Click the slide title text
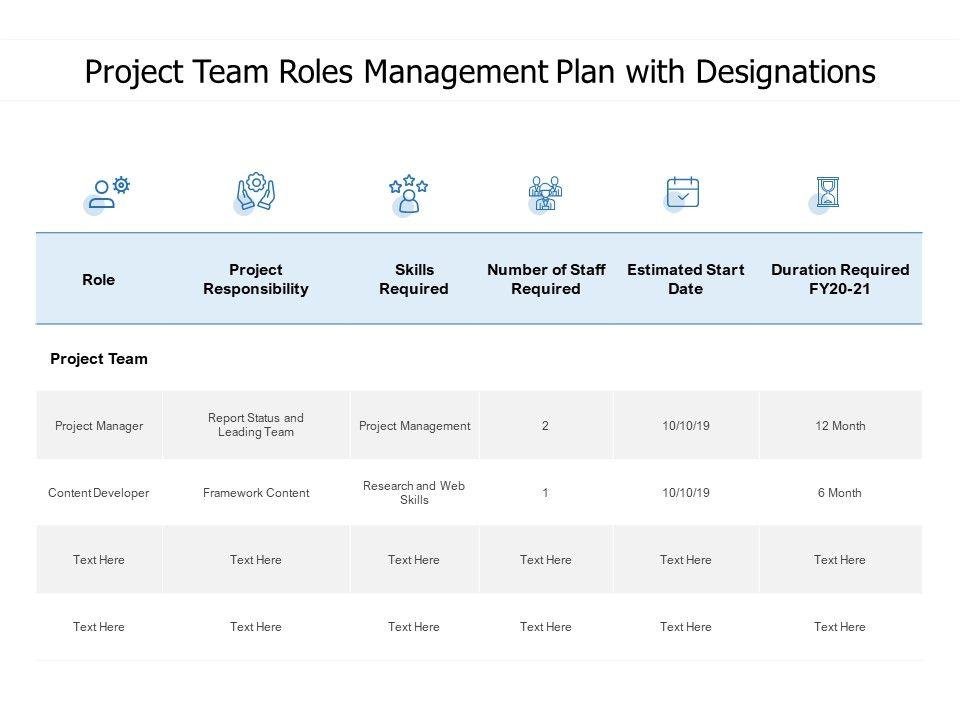This screenshot has width=960, height=720. [x=480, y=72]
